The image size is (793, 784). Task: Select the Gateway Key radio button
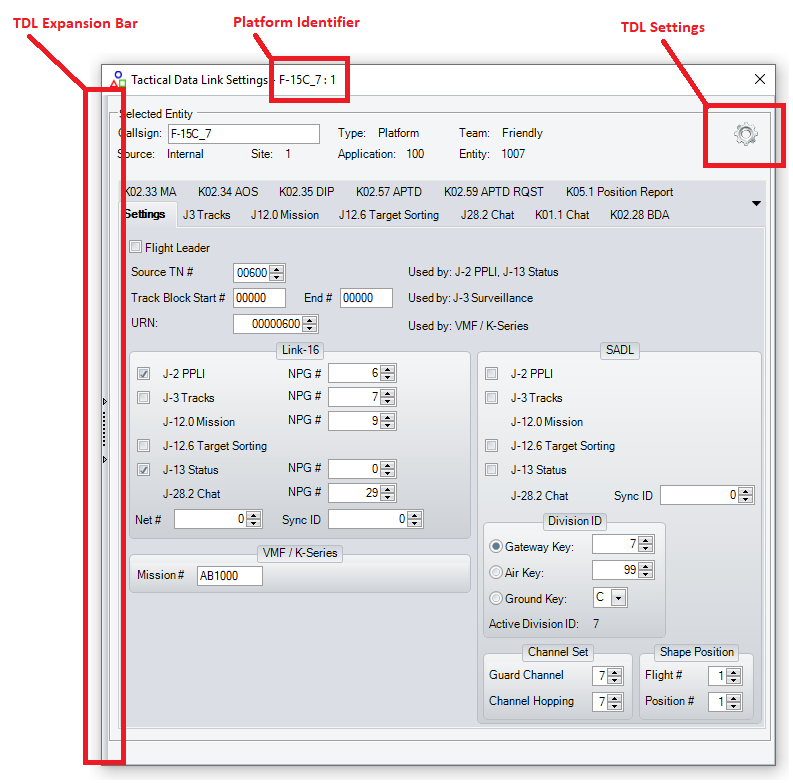(496, 546)
